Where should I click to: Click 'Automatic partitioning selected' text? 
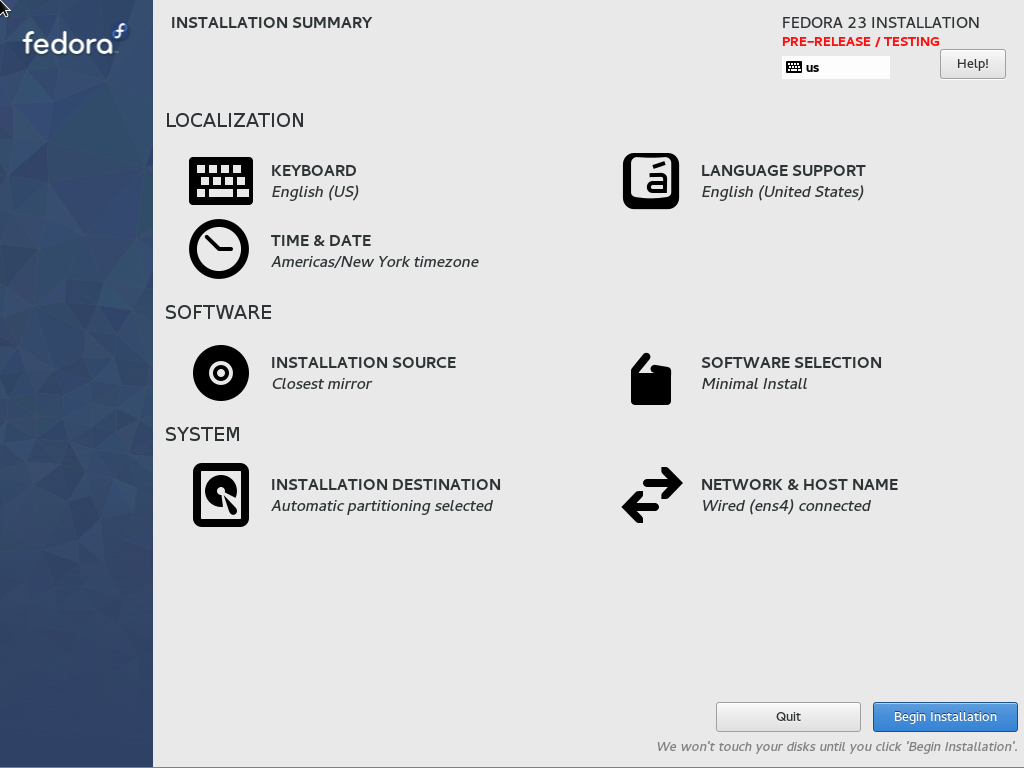click(x=382, y=506)
